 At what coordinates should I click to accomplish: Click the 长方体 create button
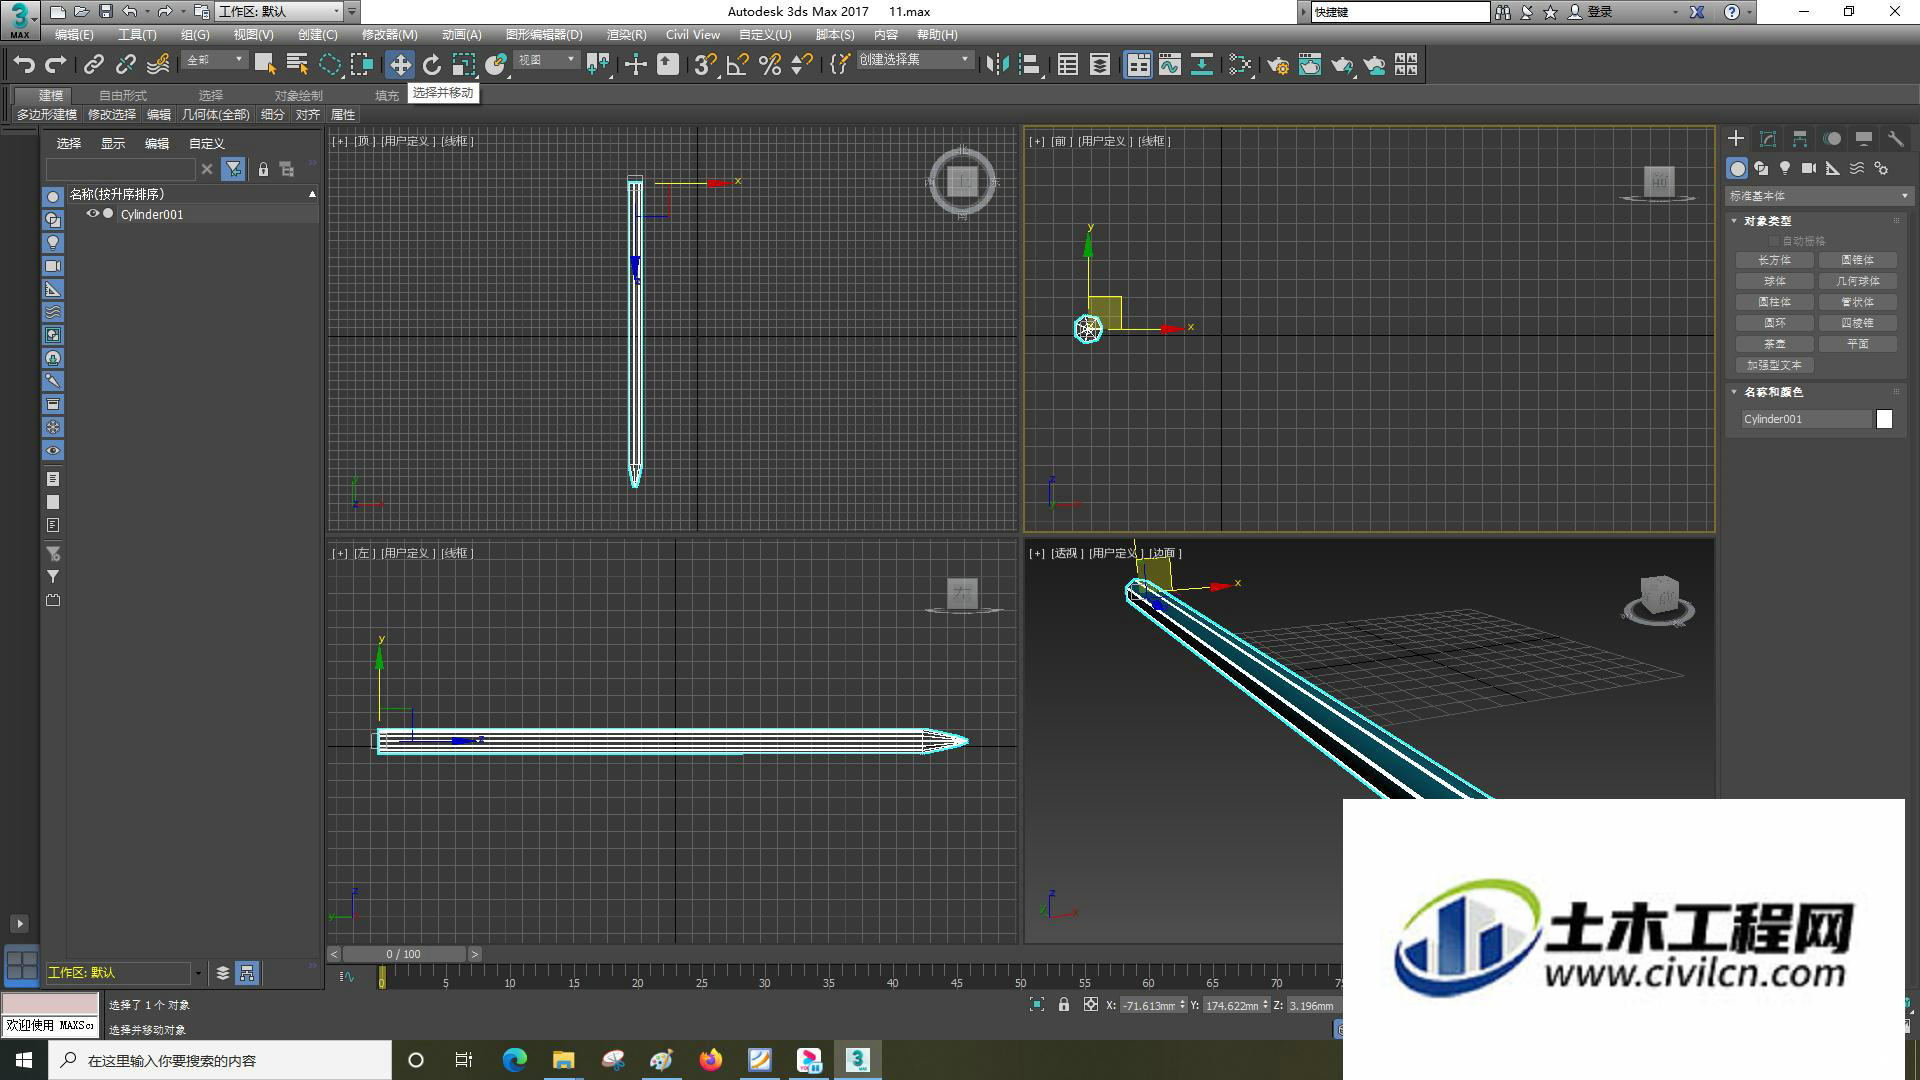point(1774,260)
